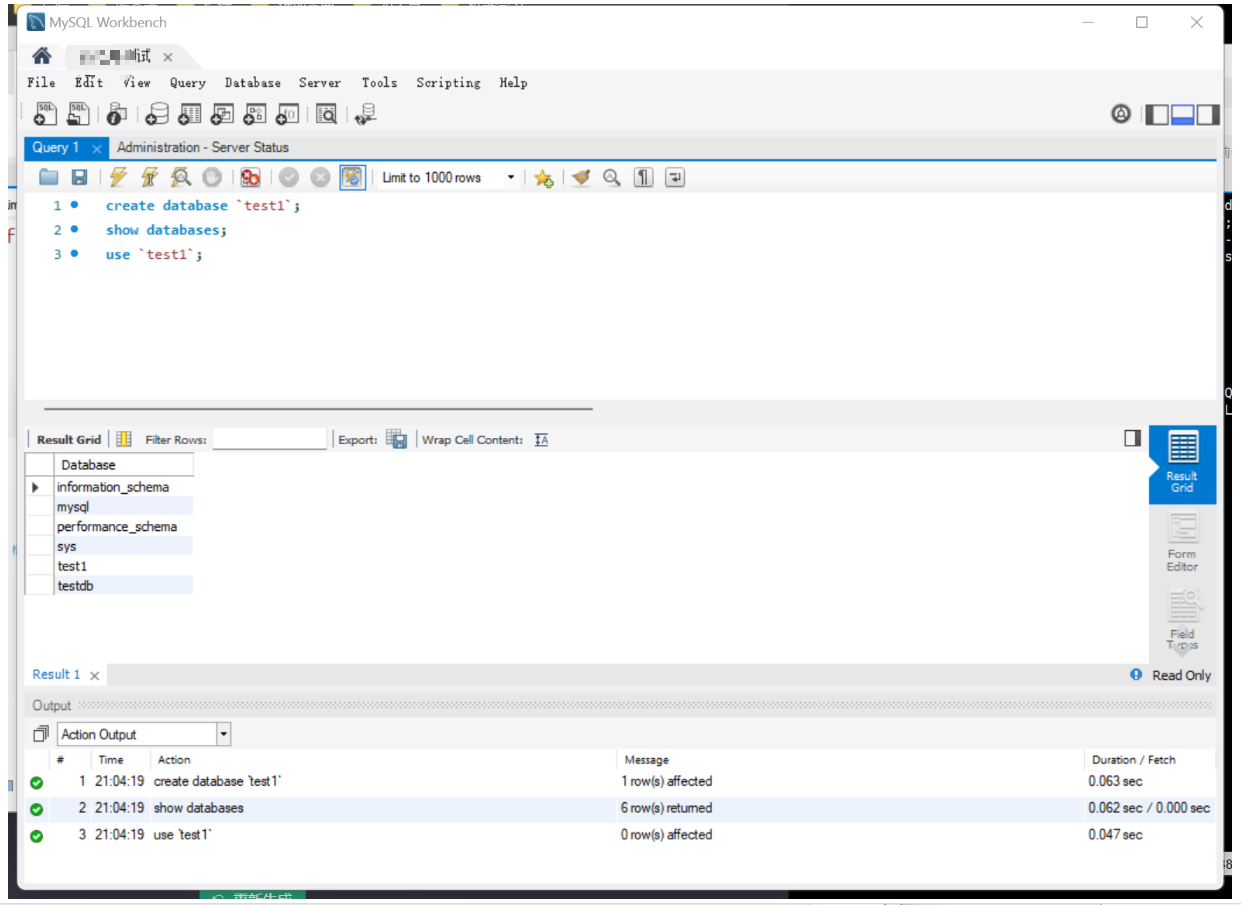Viewport: 1241px width, 905px height.
Task: Toggle wrap cell content
Action: (x=541, y=439)
